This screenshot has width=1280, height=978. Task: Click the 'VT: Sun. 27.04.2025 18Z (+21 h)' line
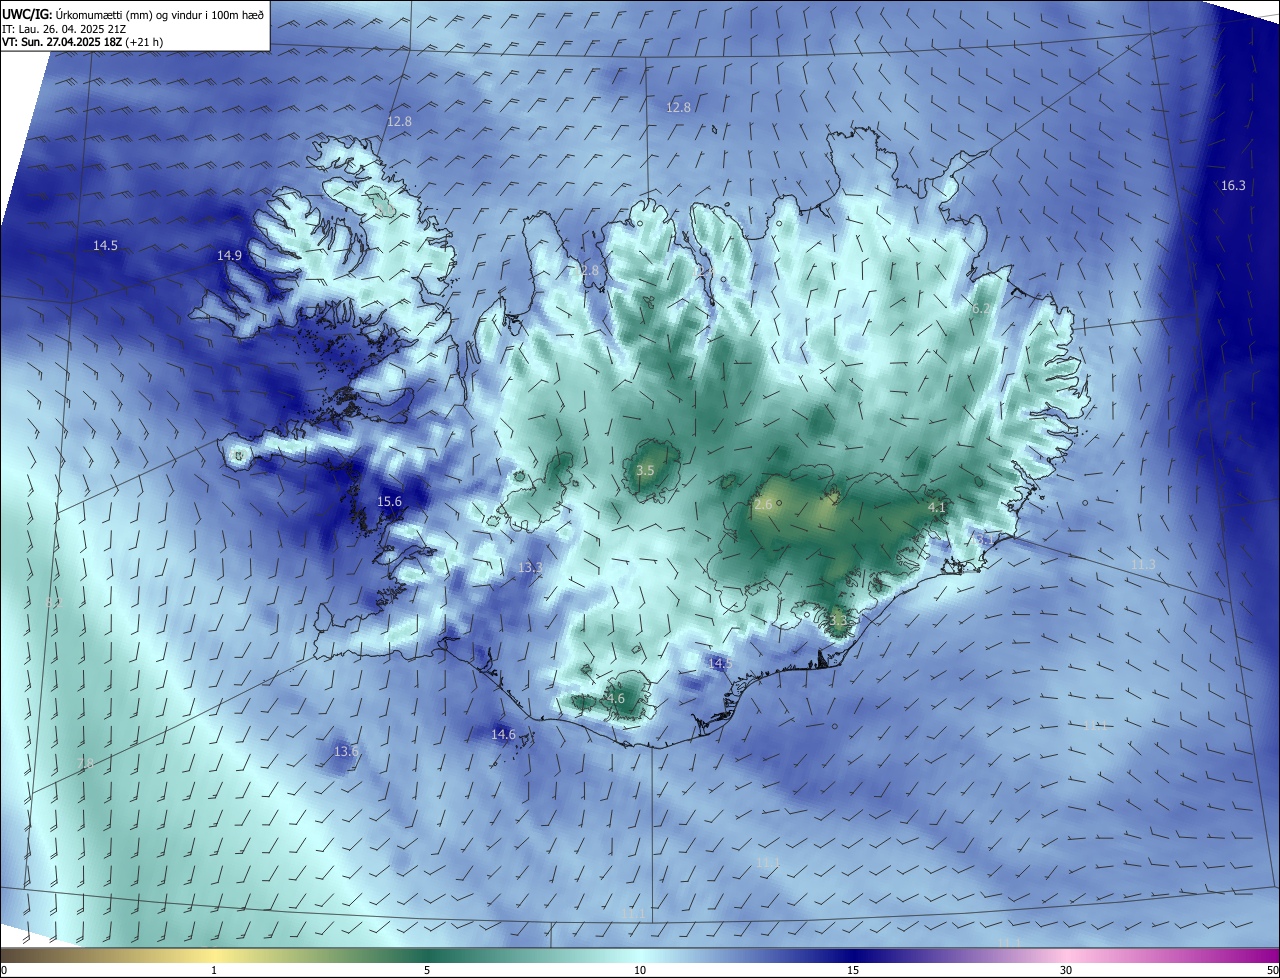83,42
